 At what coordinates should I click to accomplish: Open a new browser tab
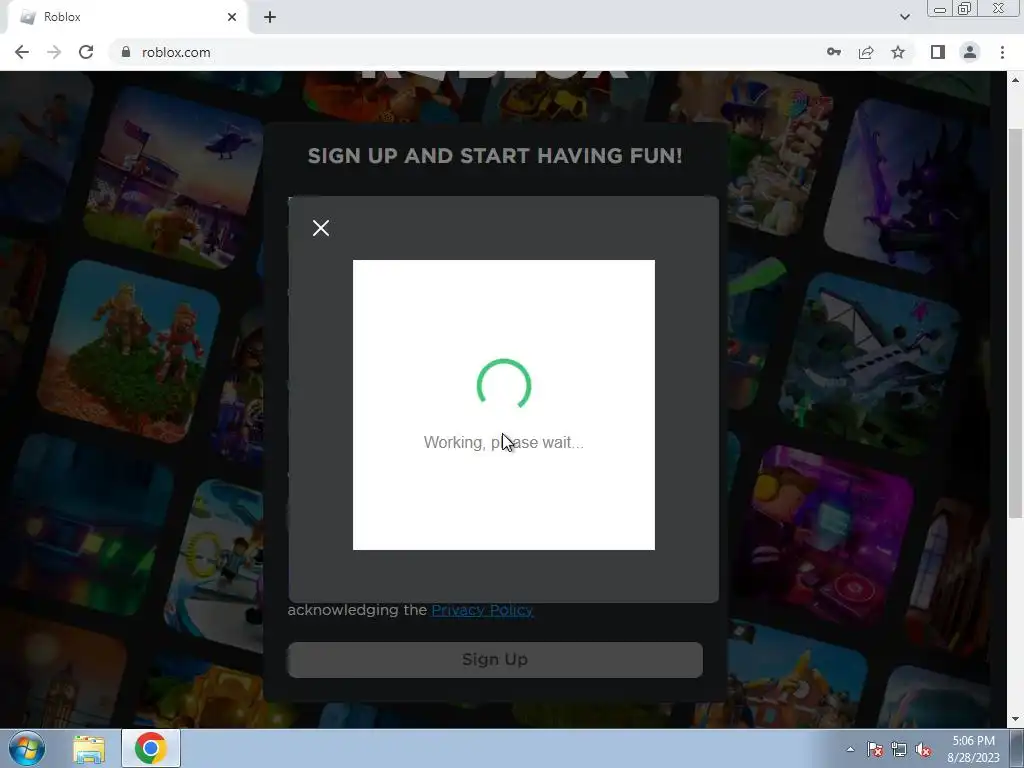(x=270, y=17)
